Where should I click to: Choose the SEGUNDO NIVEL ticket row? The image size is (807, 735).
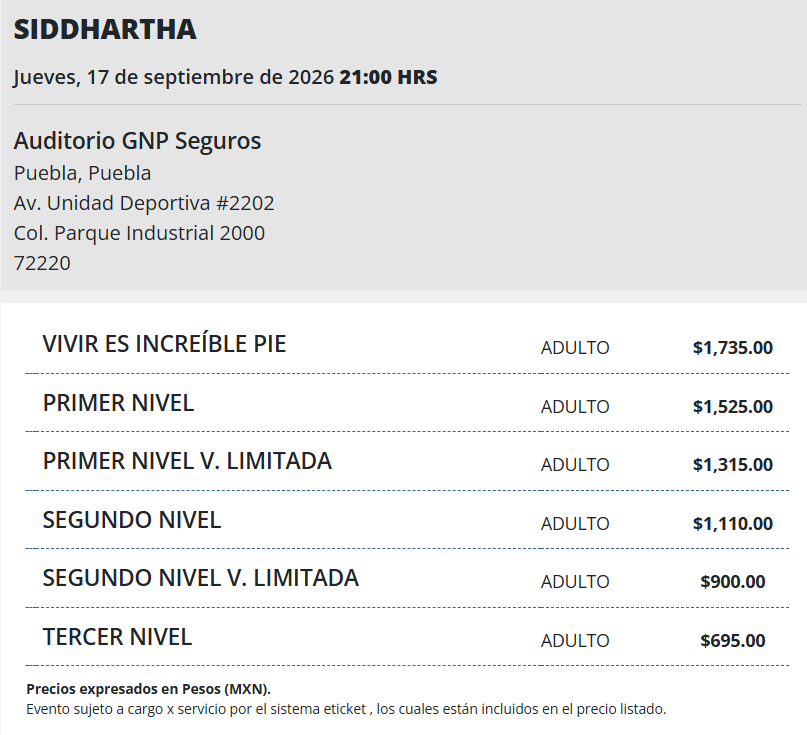click(407, 520)
